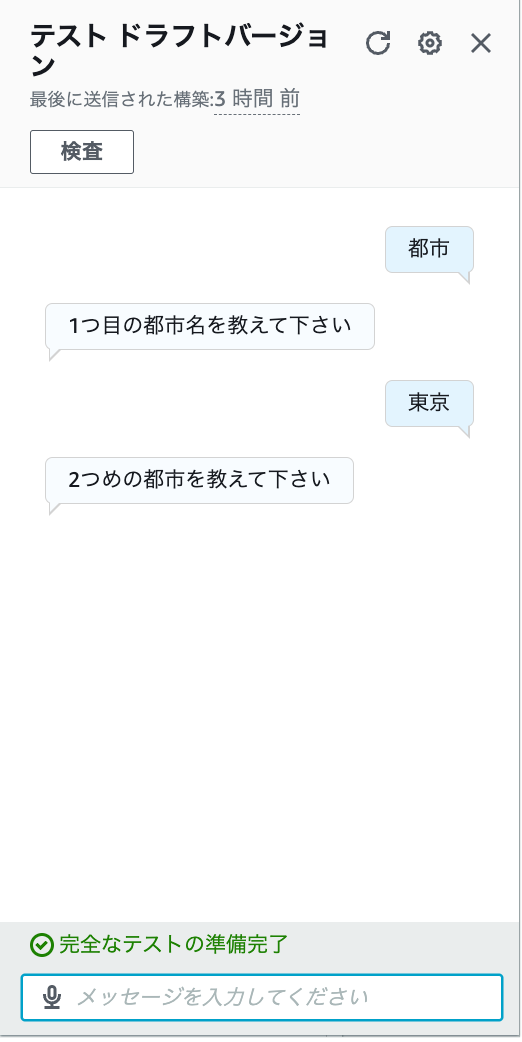Close the test draft version panel
This screenshot has width=522, height=1042.
pos(480,43)
